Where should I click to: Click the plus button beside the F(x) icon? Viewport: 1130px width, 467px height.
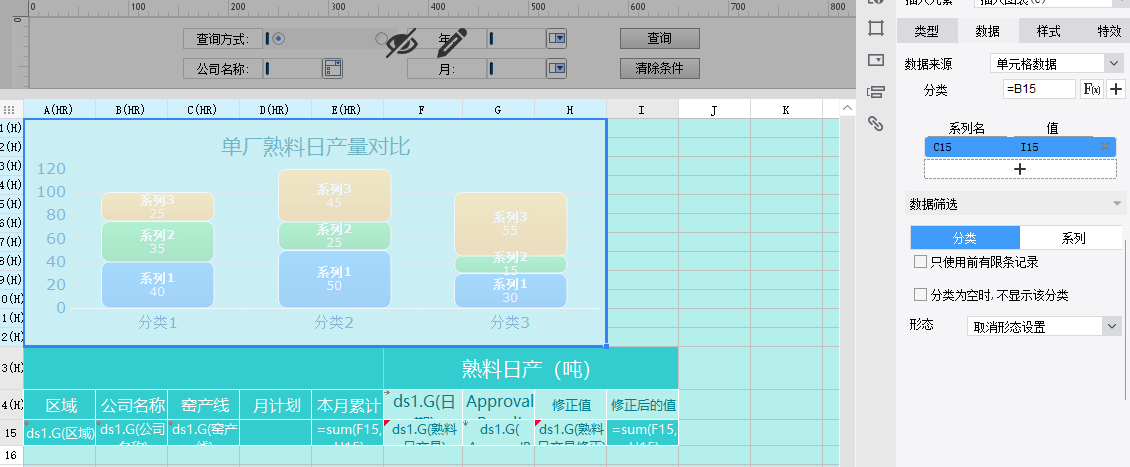(1116, 89)
